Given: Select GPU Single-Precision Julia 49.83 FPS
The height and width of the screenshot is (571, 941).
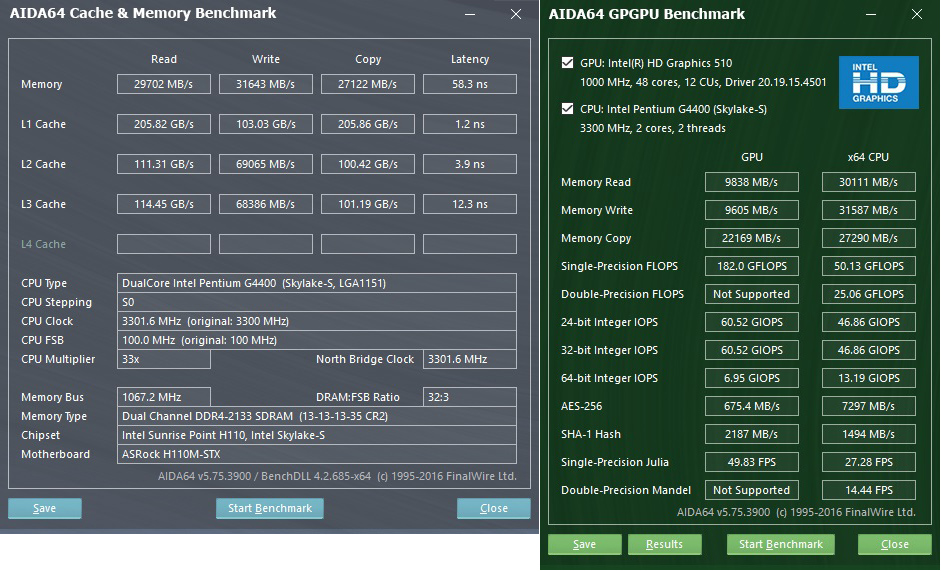Looking at the screenshot, I should [x=751, y=462].
